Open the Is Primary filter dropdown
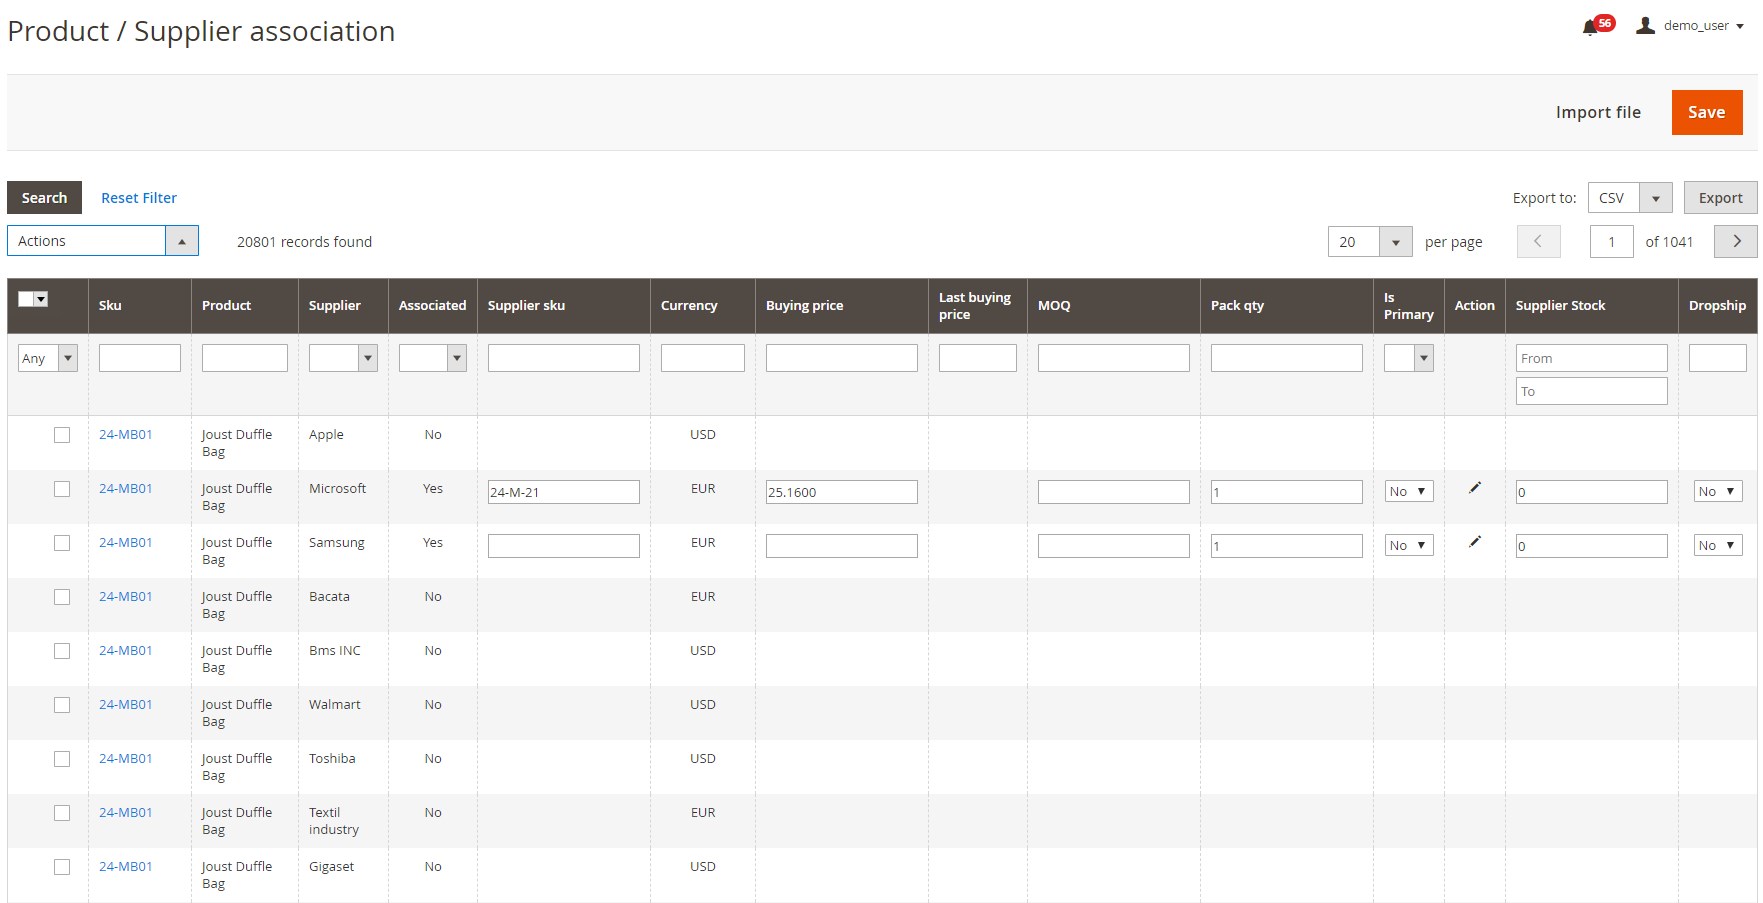The image size is (1763, 903). 1409,358
